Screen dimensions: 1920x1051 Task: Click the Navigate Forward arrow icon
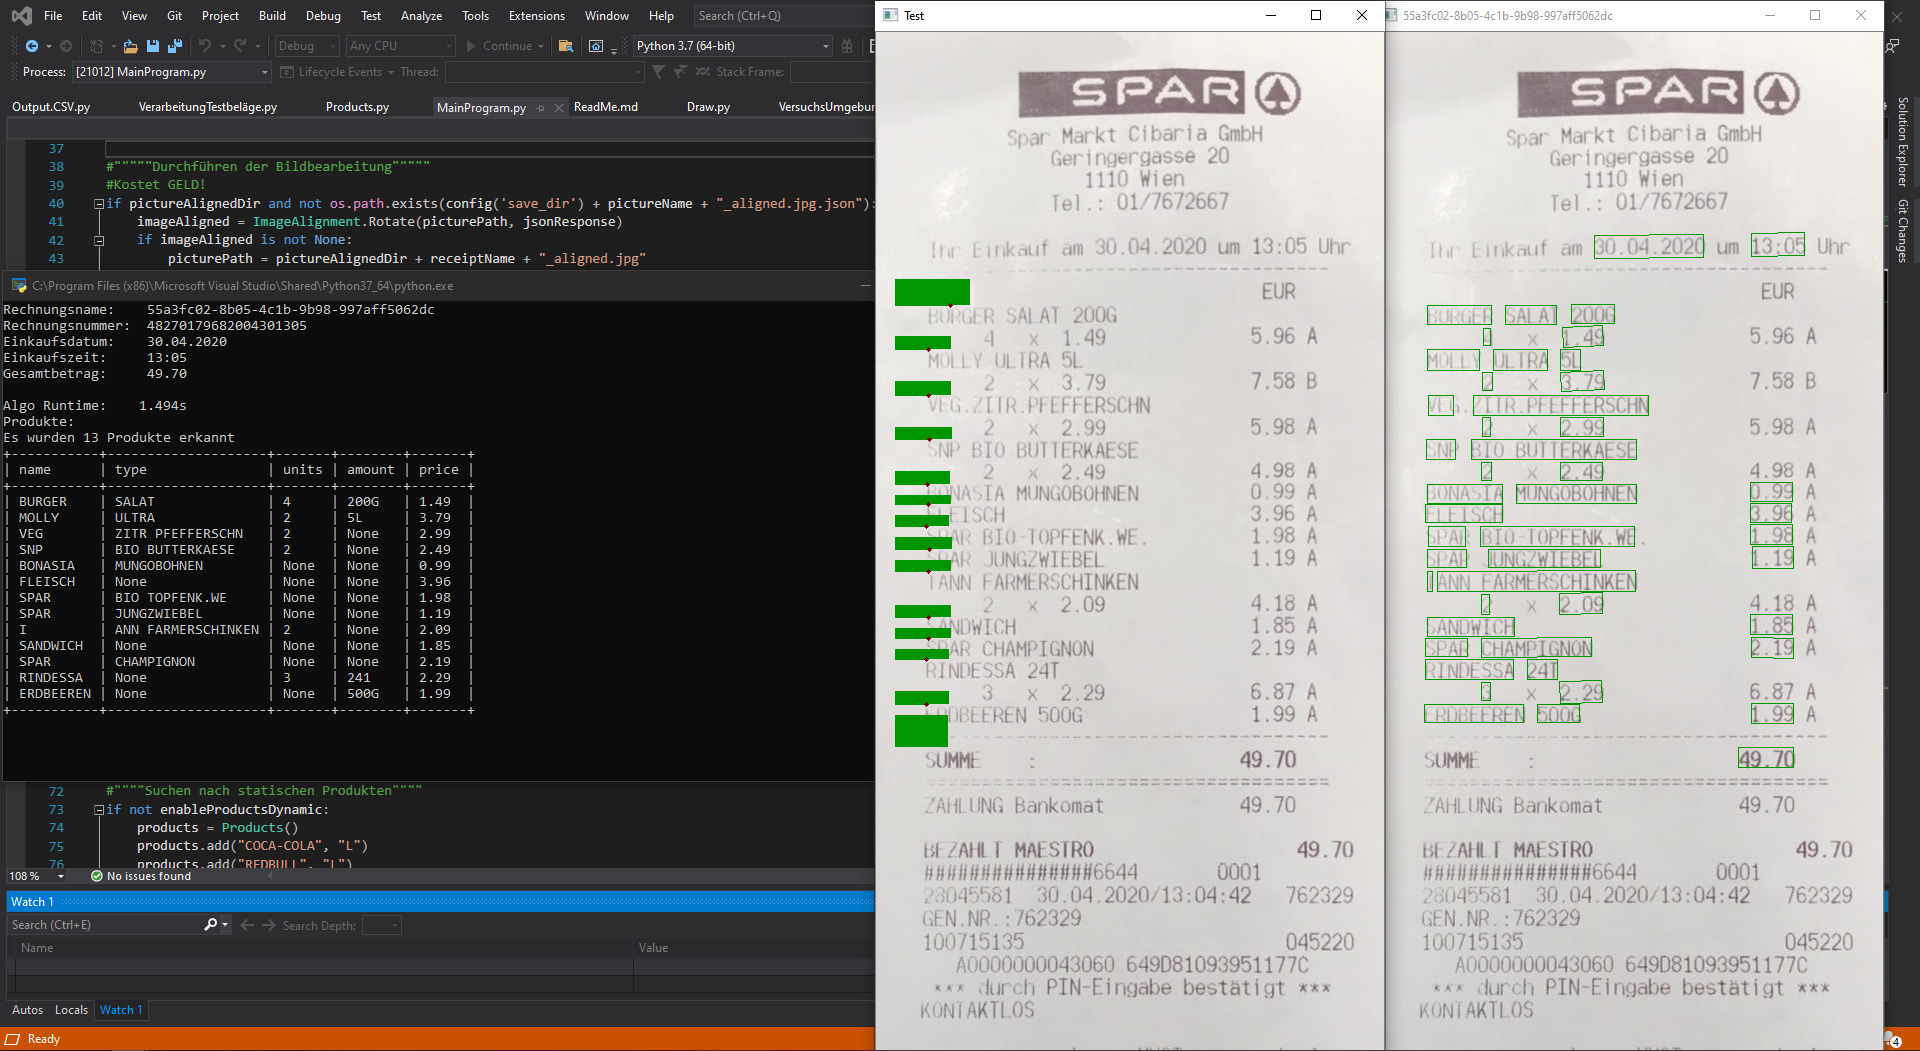pyautogui.click(x=66, y=46)
